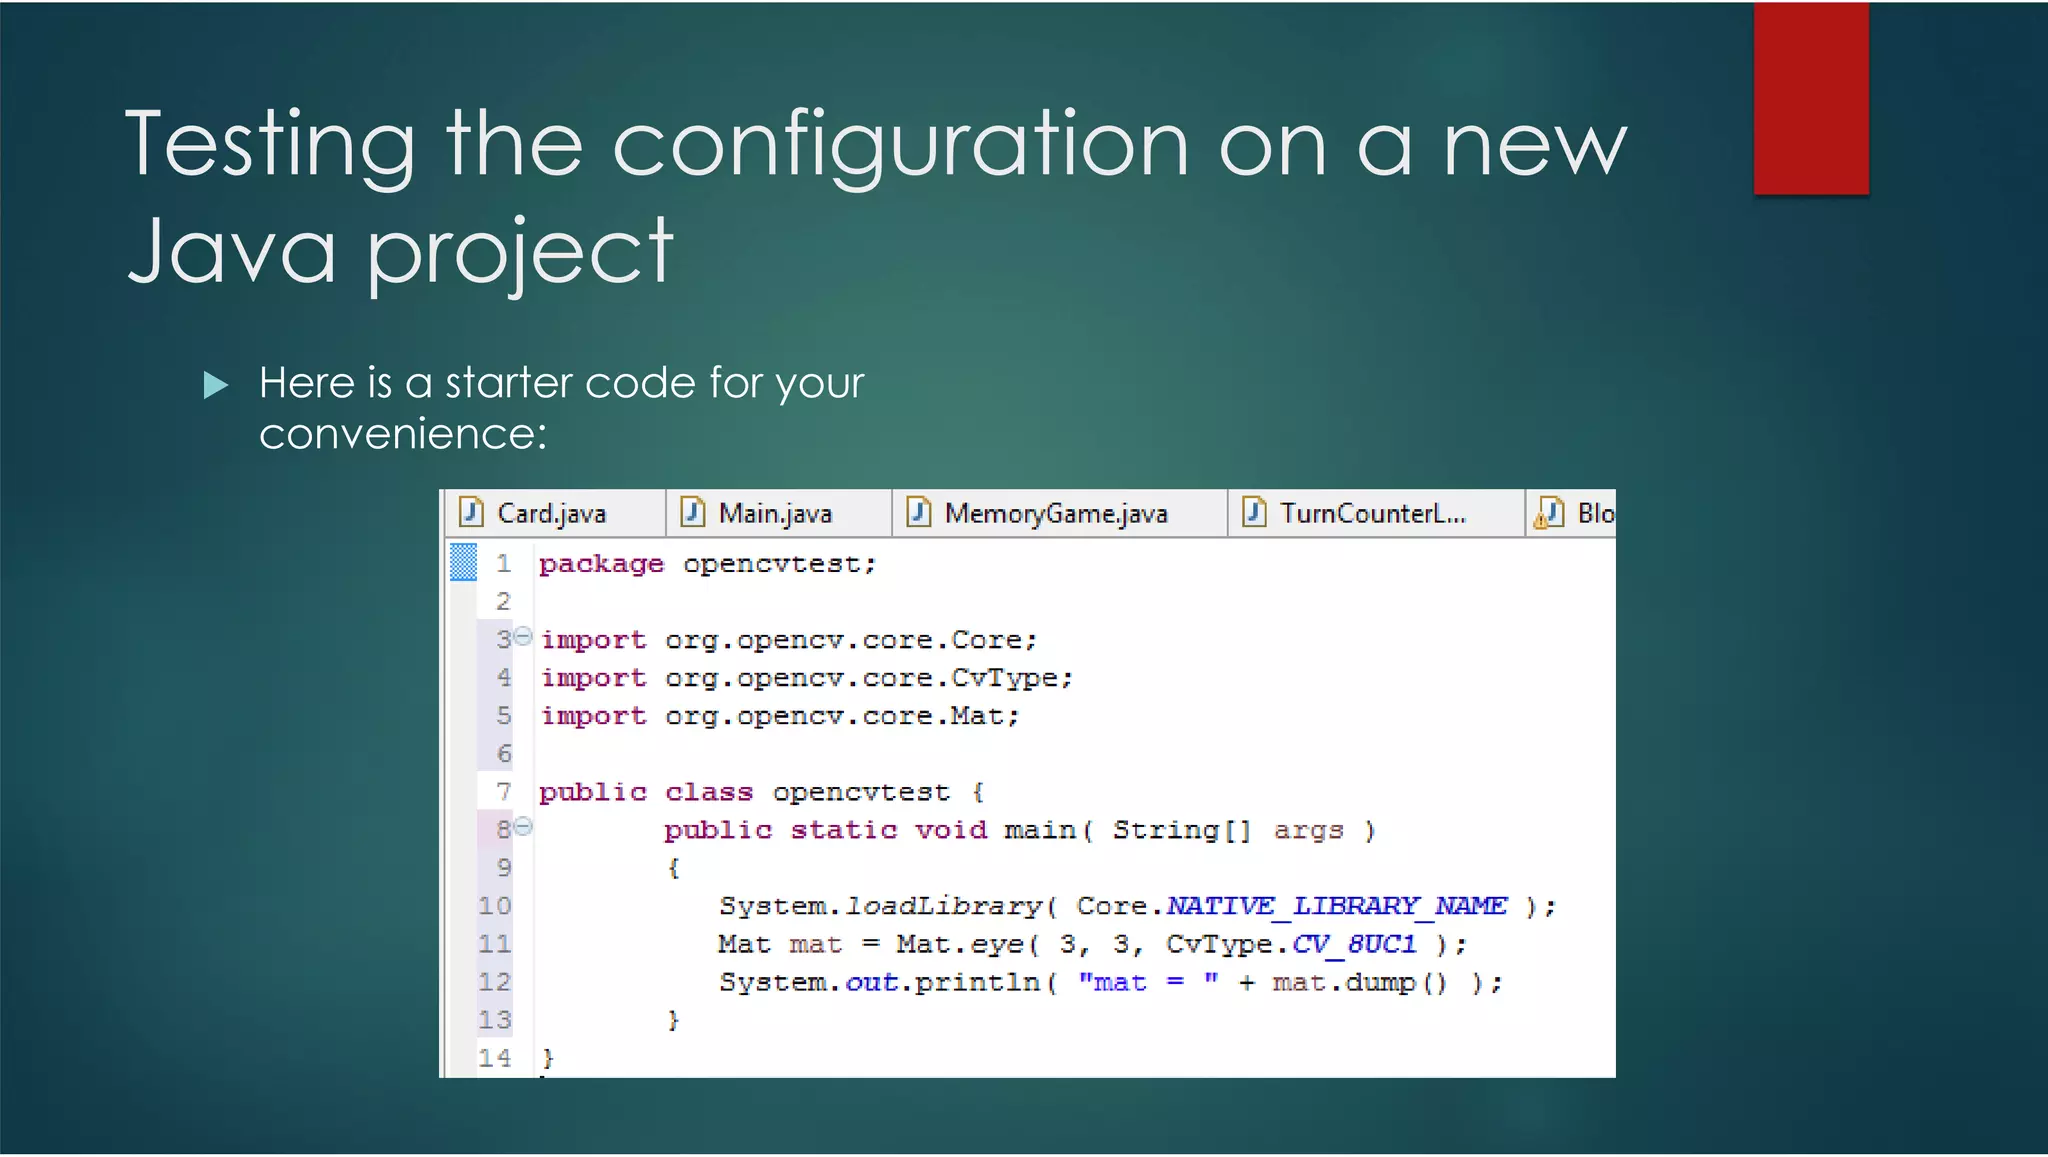Click the file icon on TurnCounterL... tab

click(1254, 513)
